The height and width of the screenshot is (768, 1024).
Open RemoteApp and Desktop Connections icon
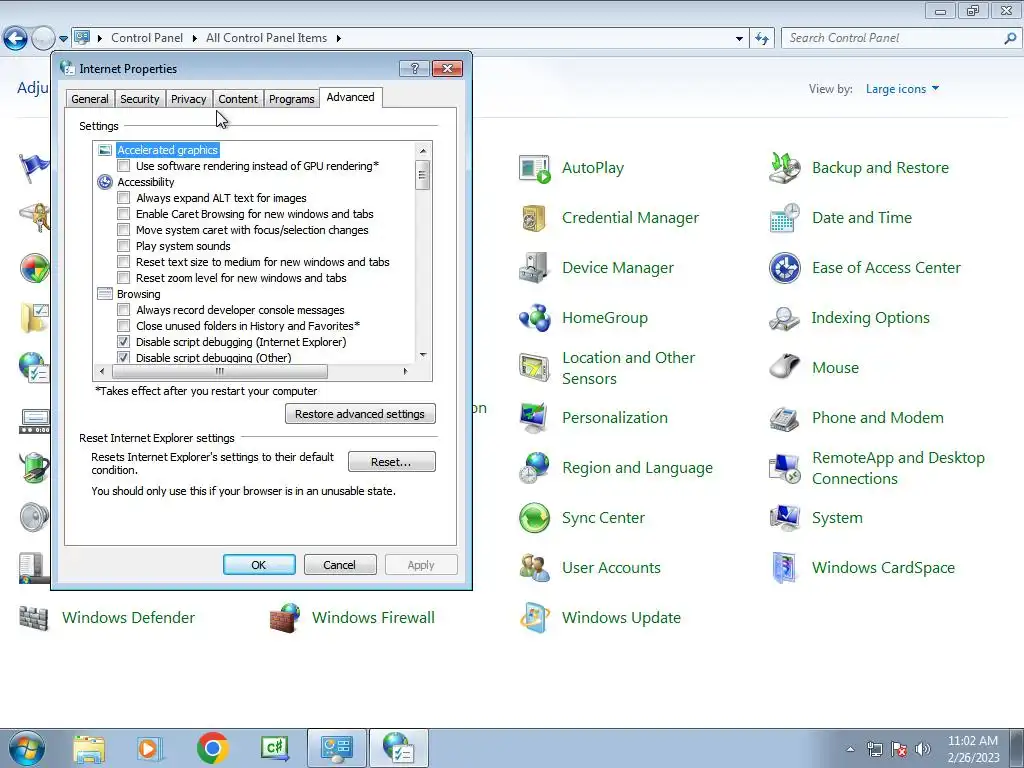[x=784, y=468]
